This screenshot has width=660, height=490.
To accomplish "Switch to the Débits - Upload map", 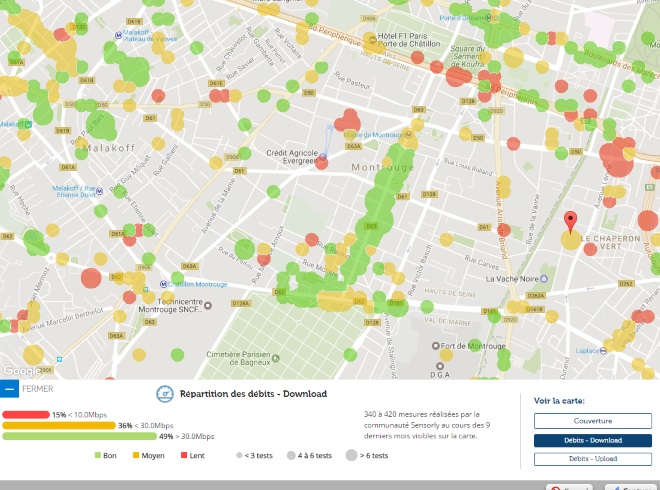I will 593,459.
